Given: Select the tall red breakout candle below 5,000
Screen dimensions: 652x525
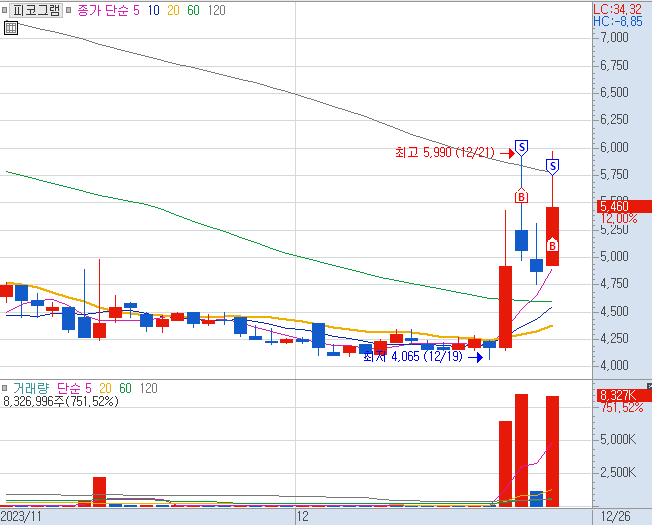Looking at the screenshot, I should pyautogui.click(x=505, y=307).
